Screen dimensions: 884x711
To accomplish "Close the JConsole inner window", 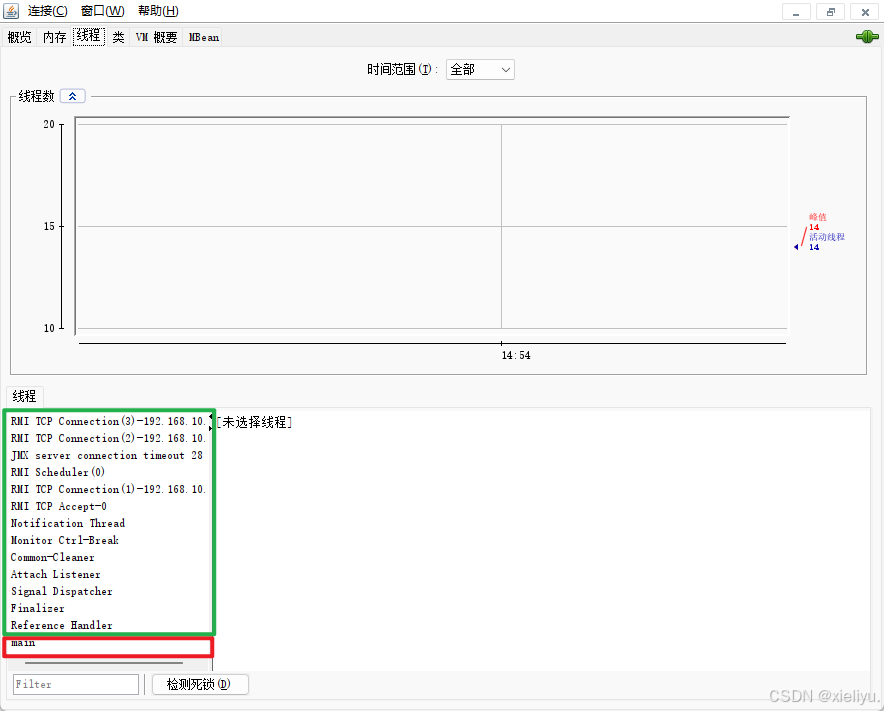I will [x=865, y=12].
